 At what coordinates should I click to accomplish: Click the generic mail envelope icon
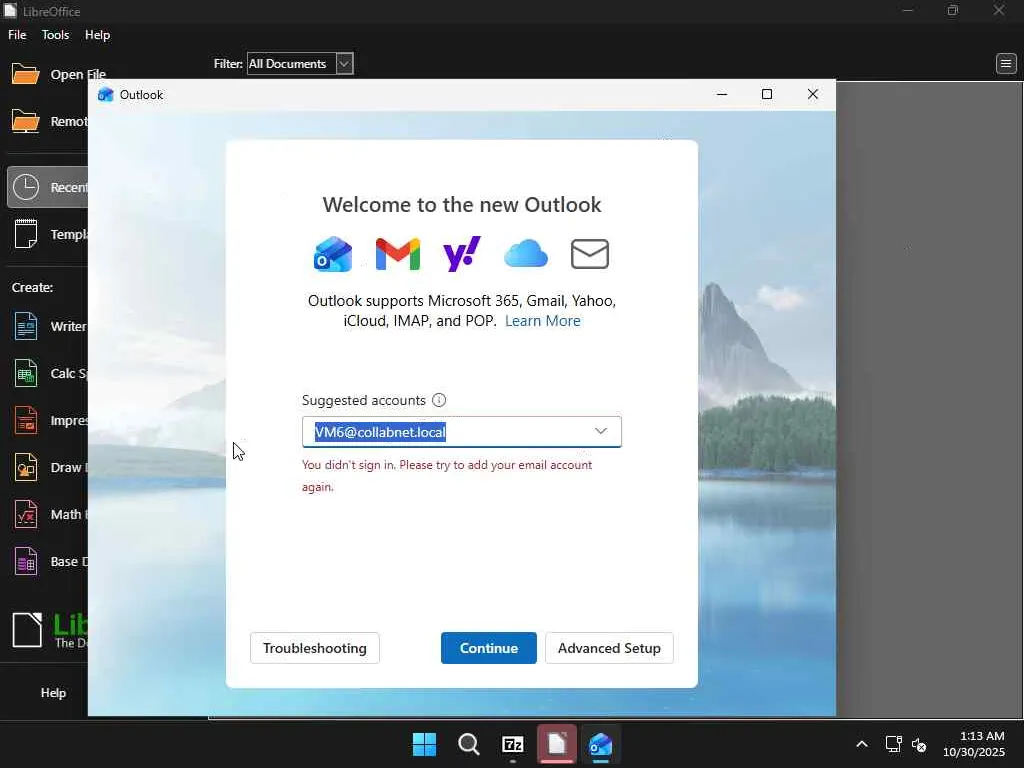point(590,253)
